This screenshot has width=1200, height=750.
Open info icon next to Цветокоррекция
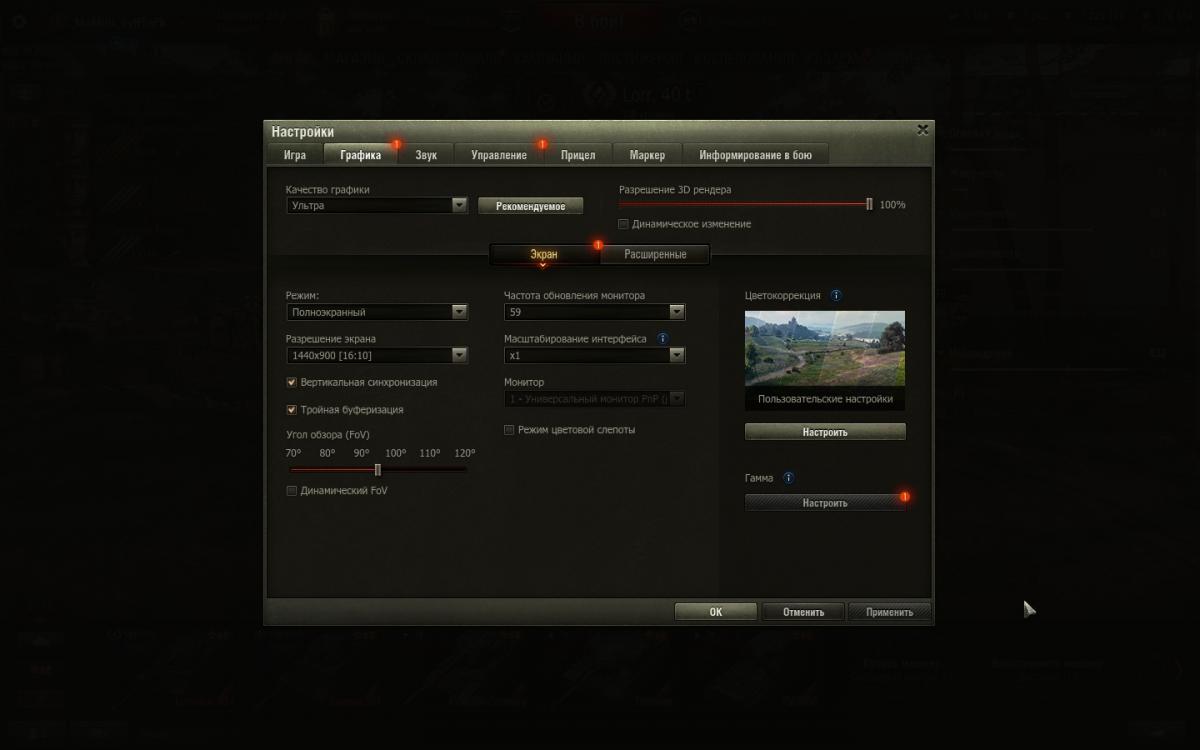tap(836, 296)
